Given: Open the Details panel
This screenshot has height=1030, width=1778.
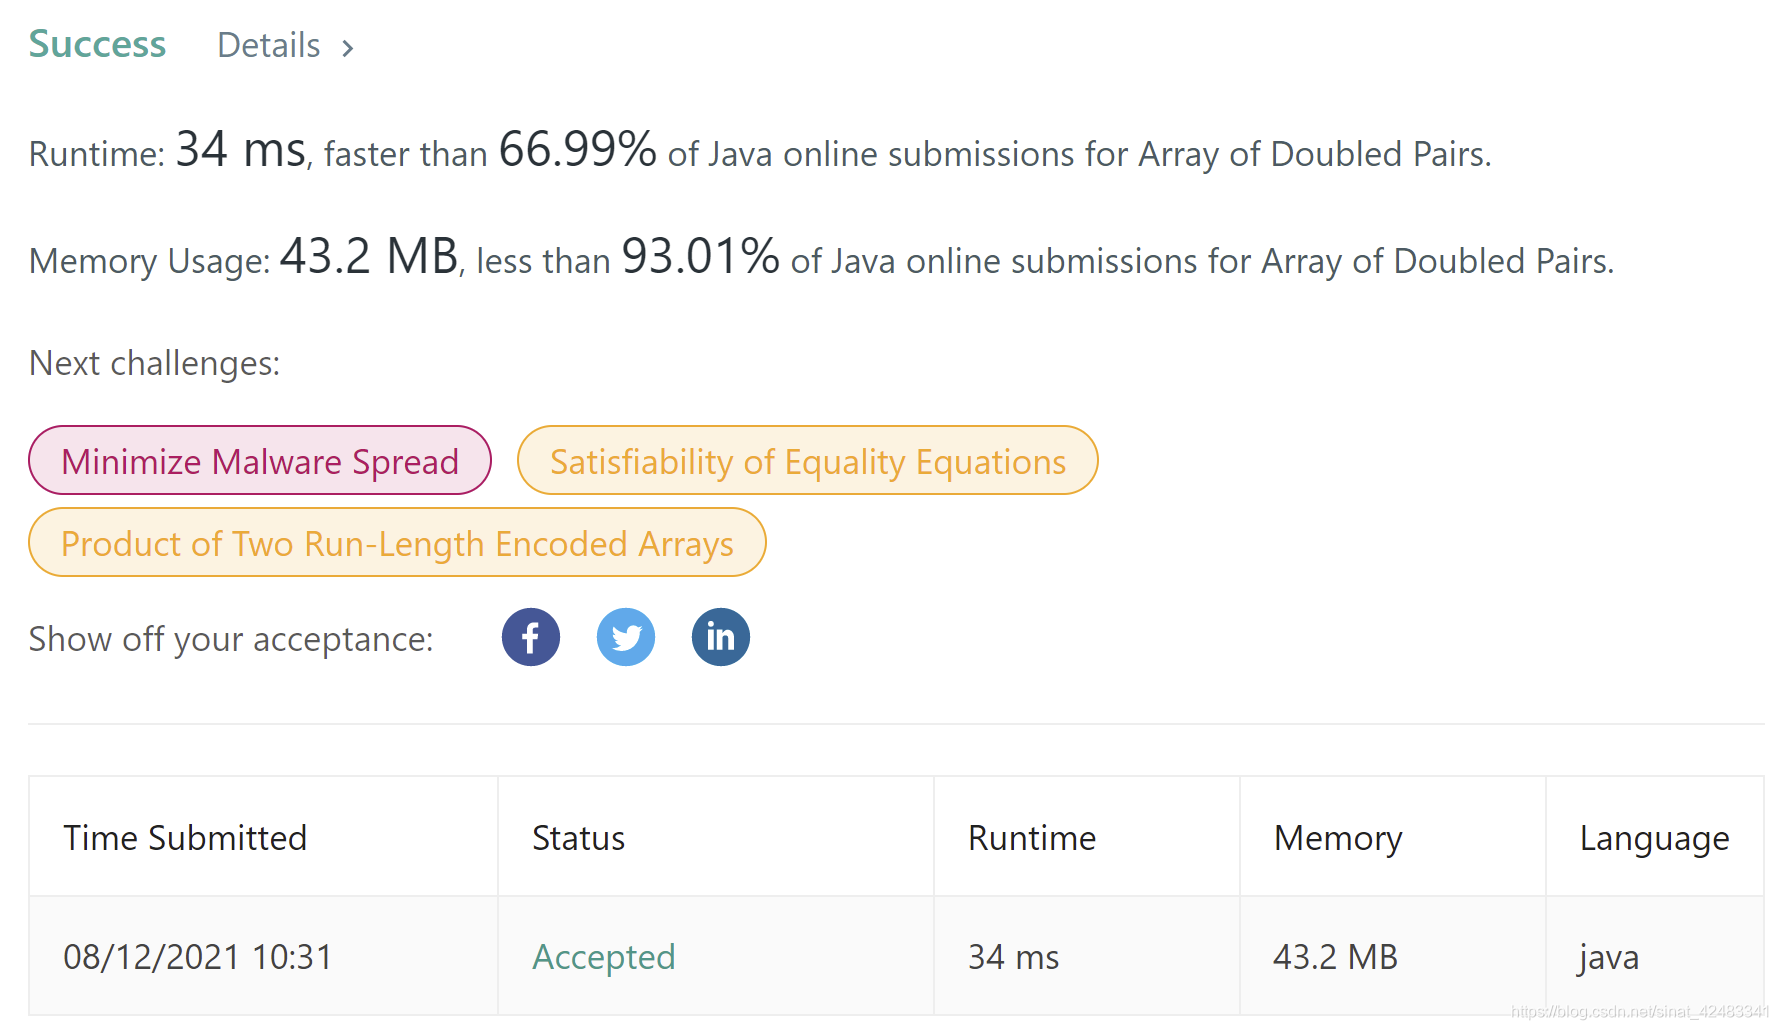Looking at the screenshot, I should [268, 45].
